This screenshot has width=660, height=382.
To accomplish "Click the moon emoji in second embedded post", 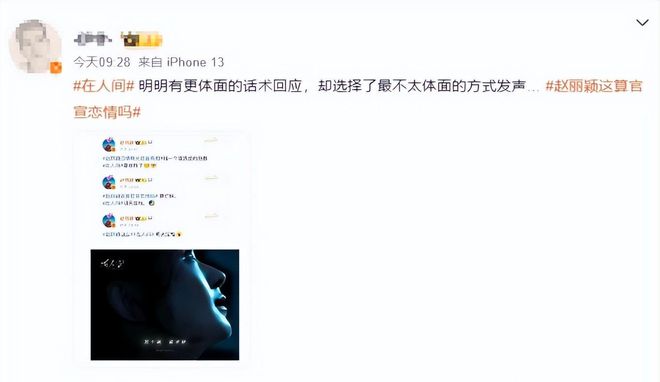I will tap(152, 203).
